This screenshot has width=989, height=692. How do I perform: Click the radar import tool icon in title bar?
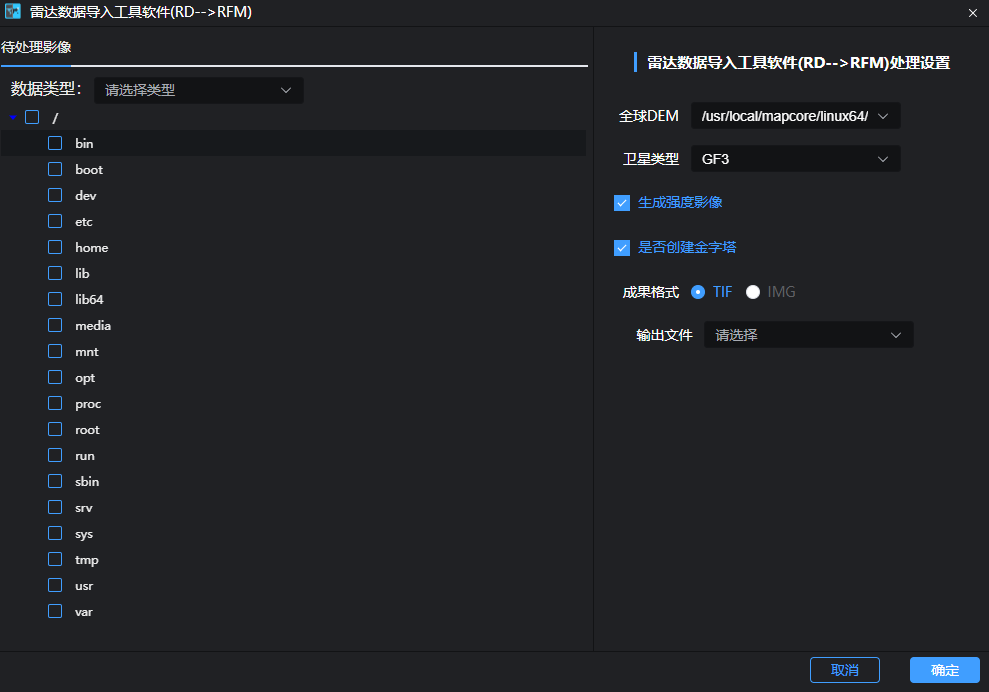(14, 13)
